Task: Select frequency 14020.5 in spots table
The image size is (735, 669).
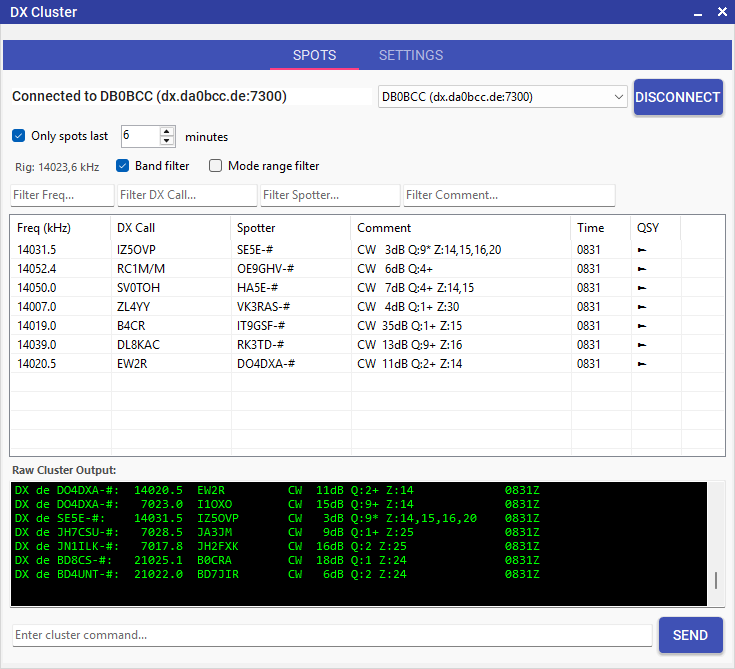Action: (37, 364)
